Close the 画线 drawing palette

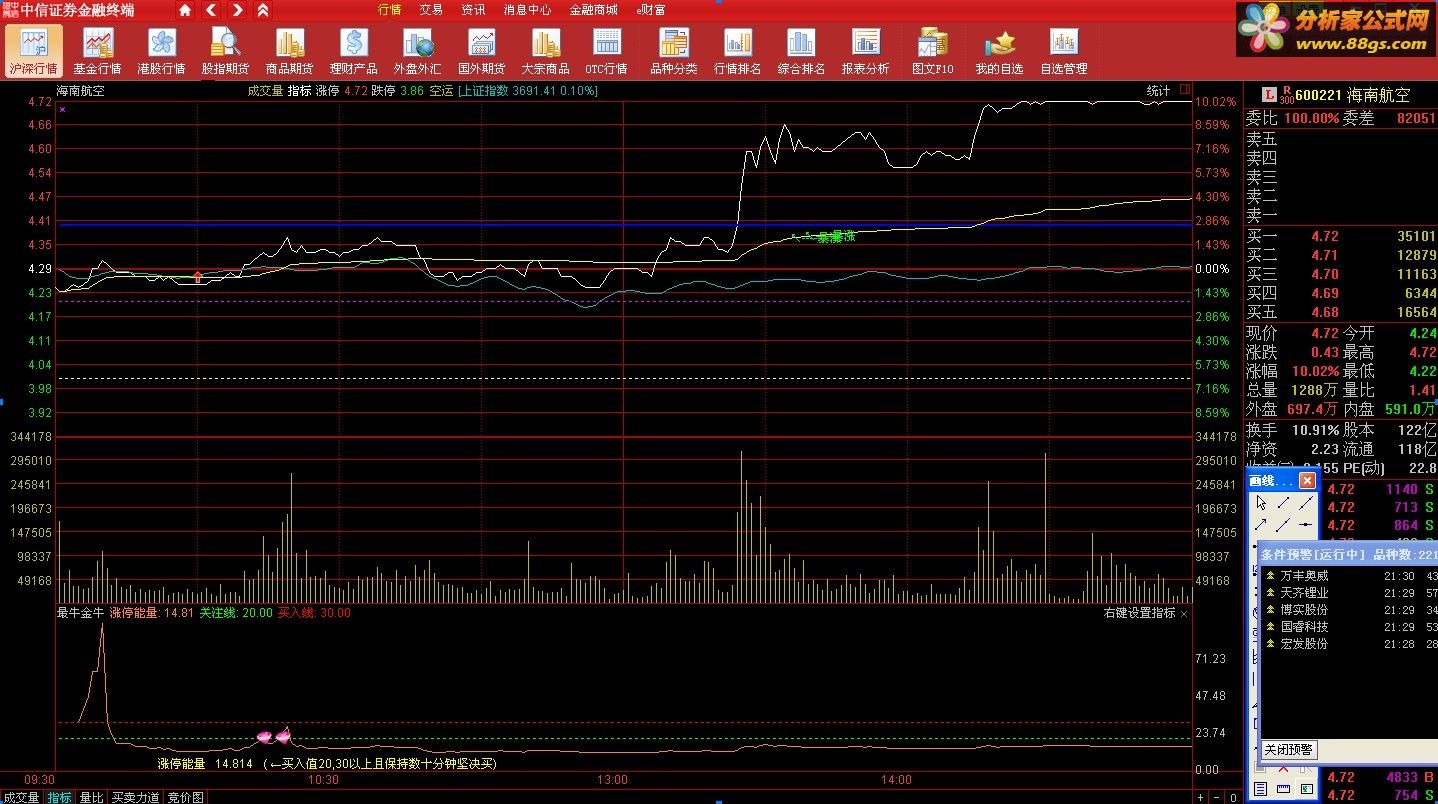(x=1307, y=481)
